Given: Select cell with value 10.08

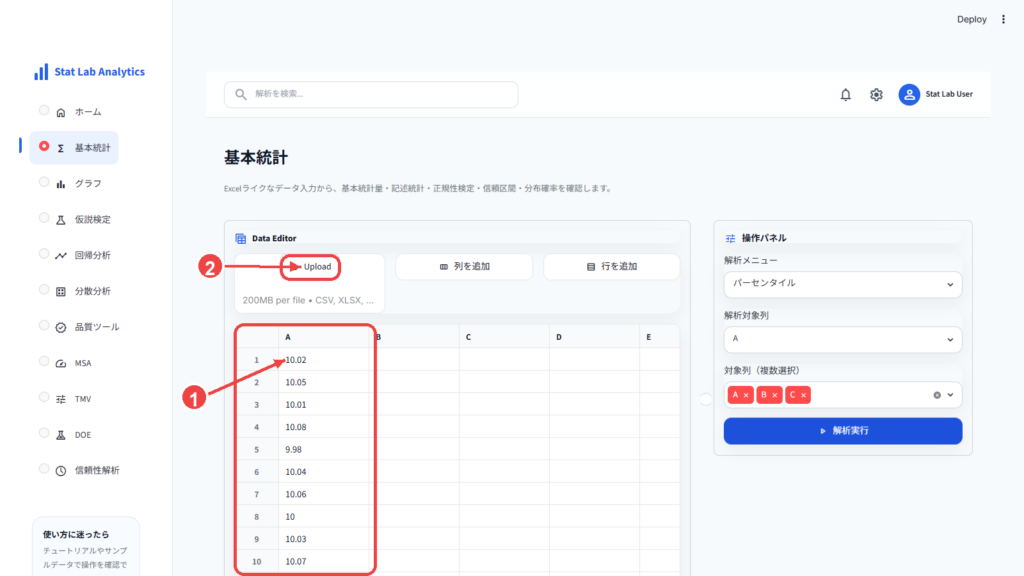Looking at the screenshot, I should pyautogui.click(x=324, y=427).
